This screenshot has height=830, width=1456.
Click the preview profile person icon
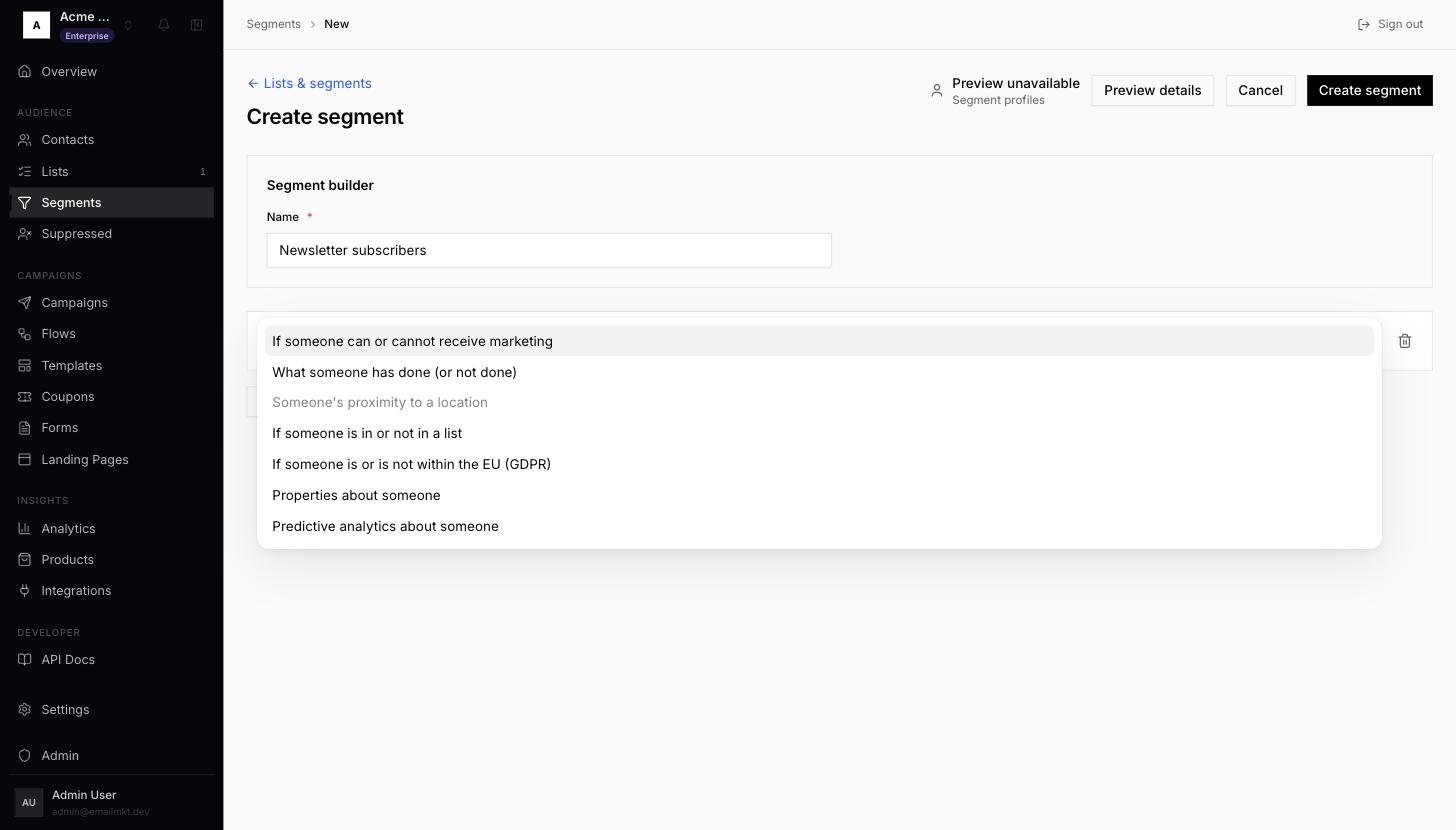coord(937,91)
